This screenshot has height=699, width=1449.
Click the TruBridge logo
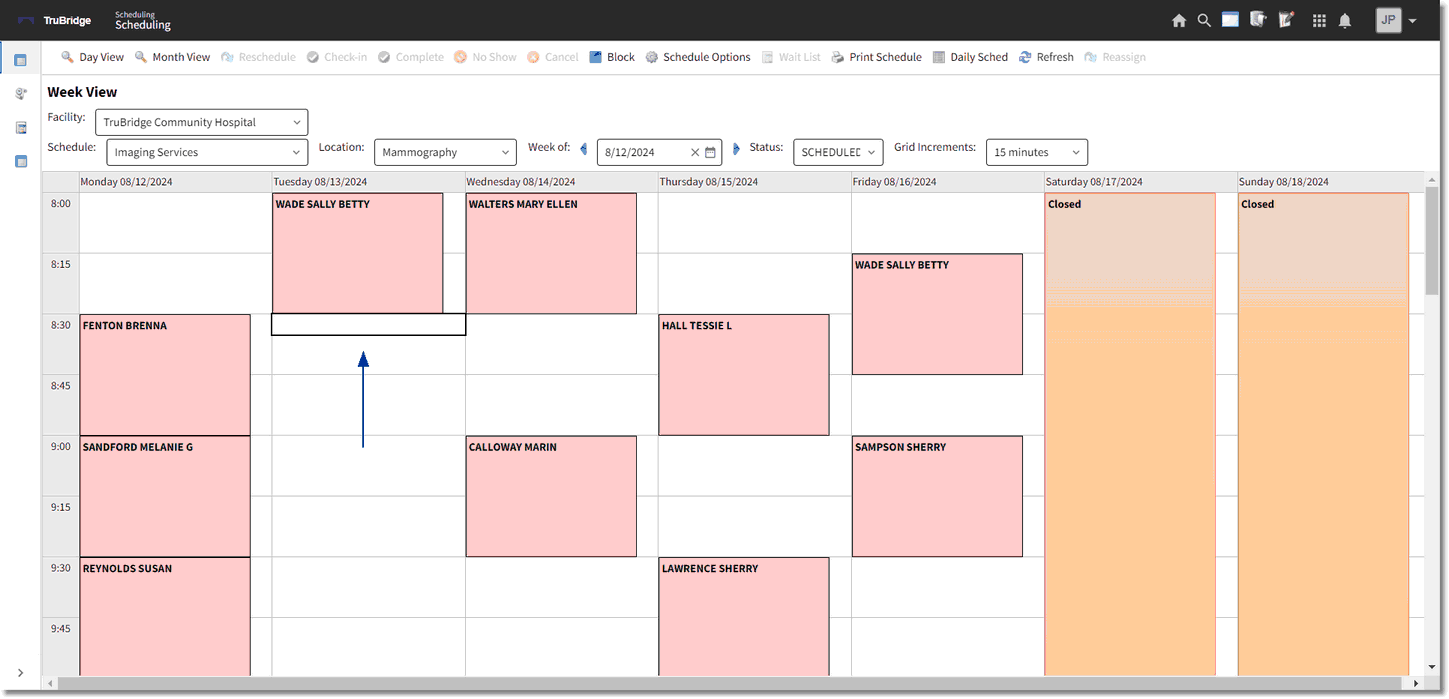tap(54, 20)
